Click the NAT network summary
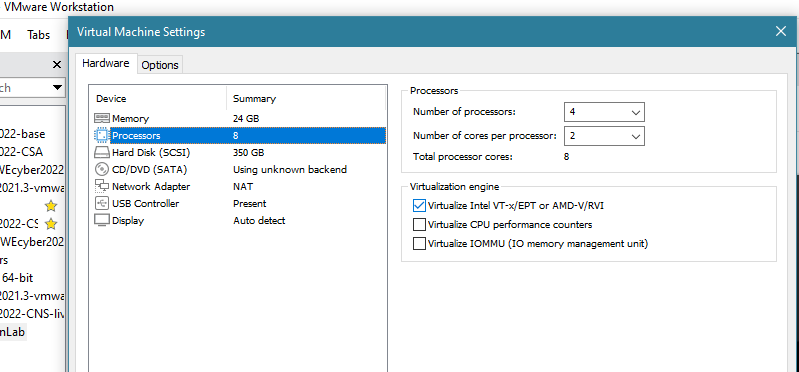The width and height of the screenshot is (799, 372). coord(243,187)
